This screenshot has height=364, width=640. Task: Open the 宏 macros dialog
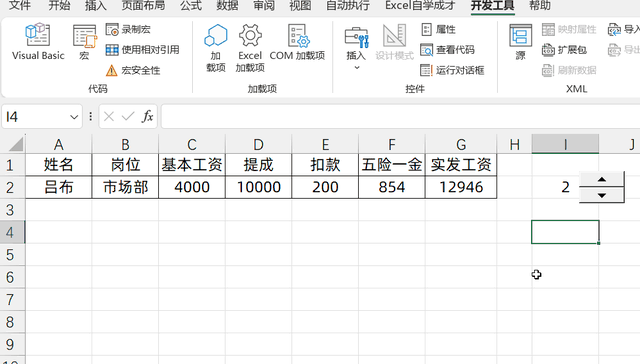(84, 42)
